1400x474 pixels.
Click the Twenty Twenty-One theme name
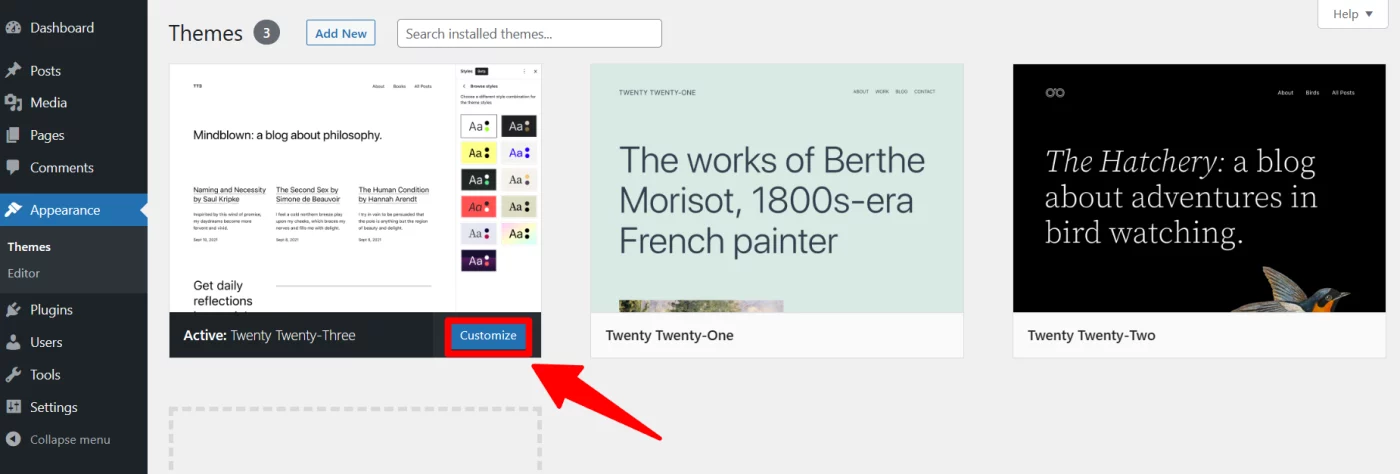pos(669,336)
